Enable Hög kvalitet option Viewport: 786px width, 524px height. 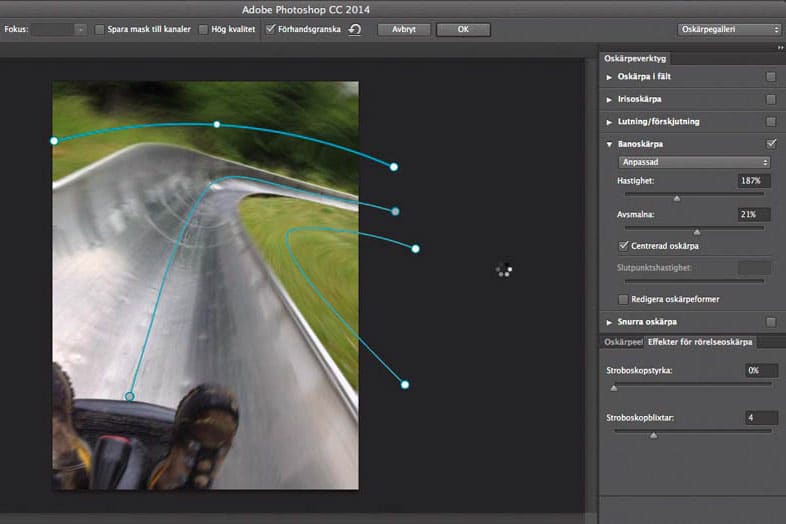click(x=204, y=30)
